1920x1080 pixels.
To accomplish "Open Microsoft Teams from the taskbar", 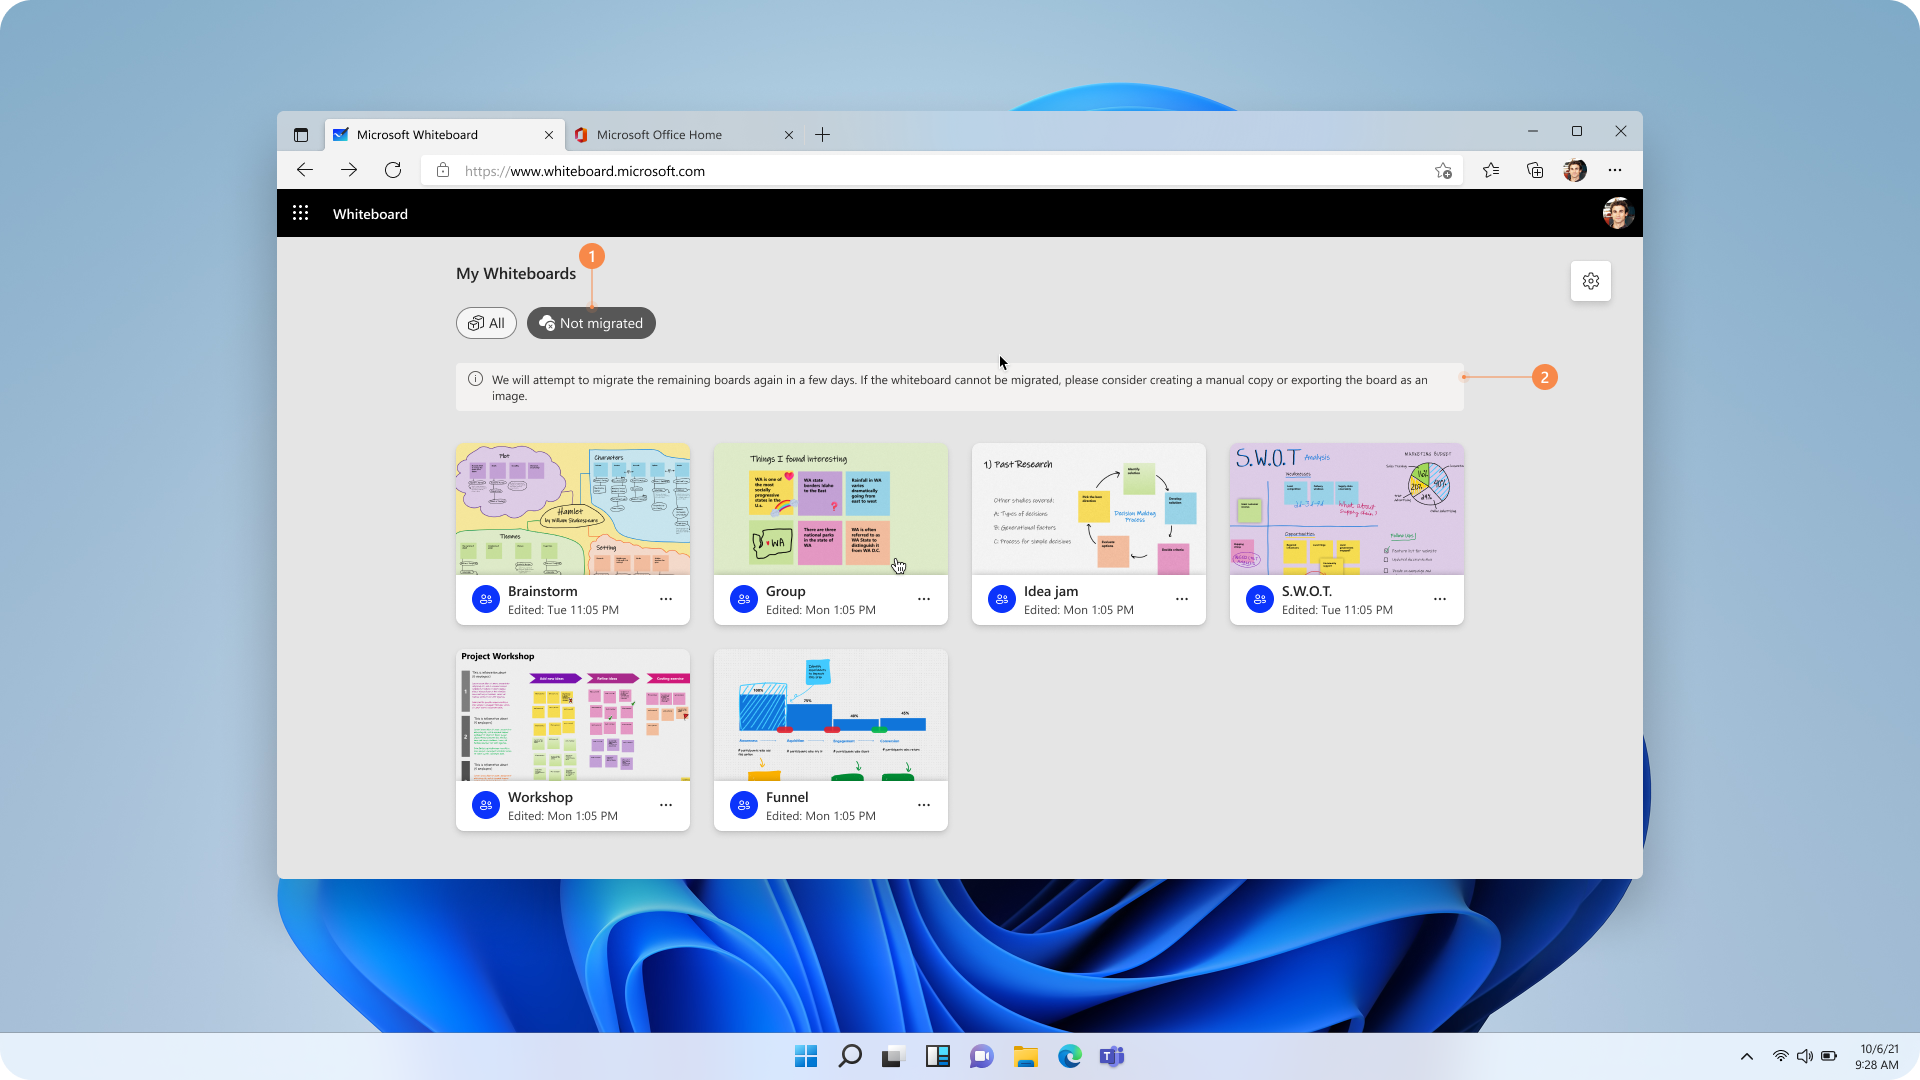I will tap(1111, 1057).
